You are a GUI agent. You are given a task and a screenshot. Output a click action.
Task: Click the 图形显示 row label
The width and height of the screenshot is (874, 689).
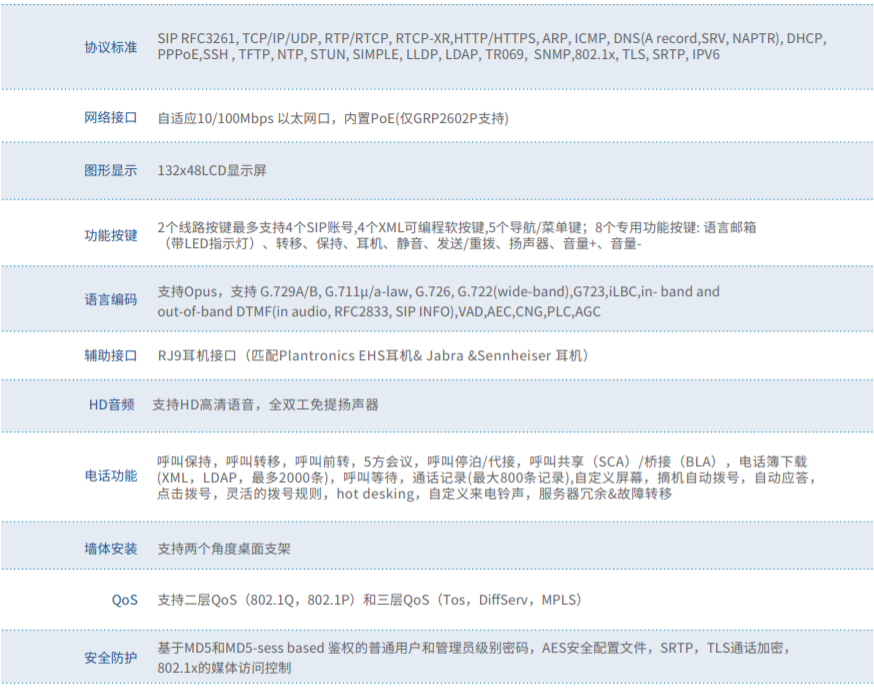pyautogui.click(x=110, y=170)
